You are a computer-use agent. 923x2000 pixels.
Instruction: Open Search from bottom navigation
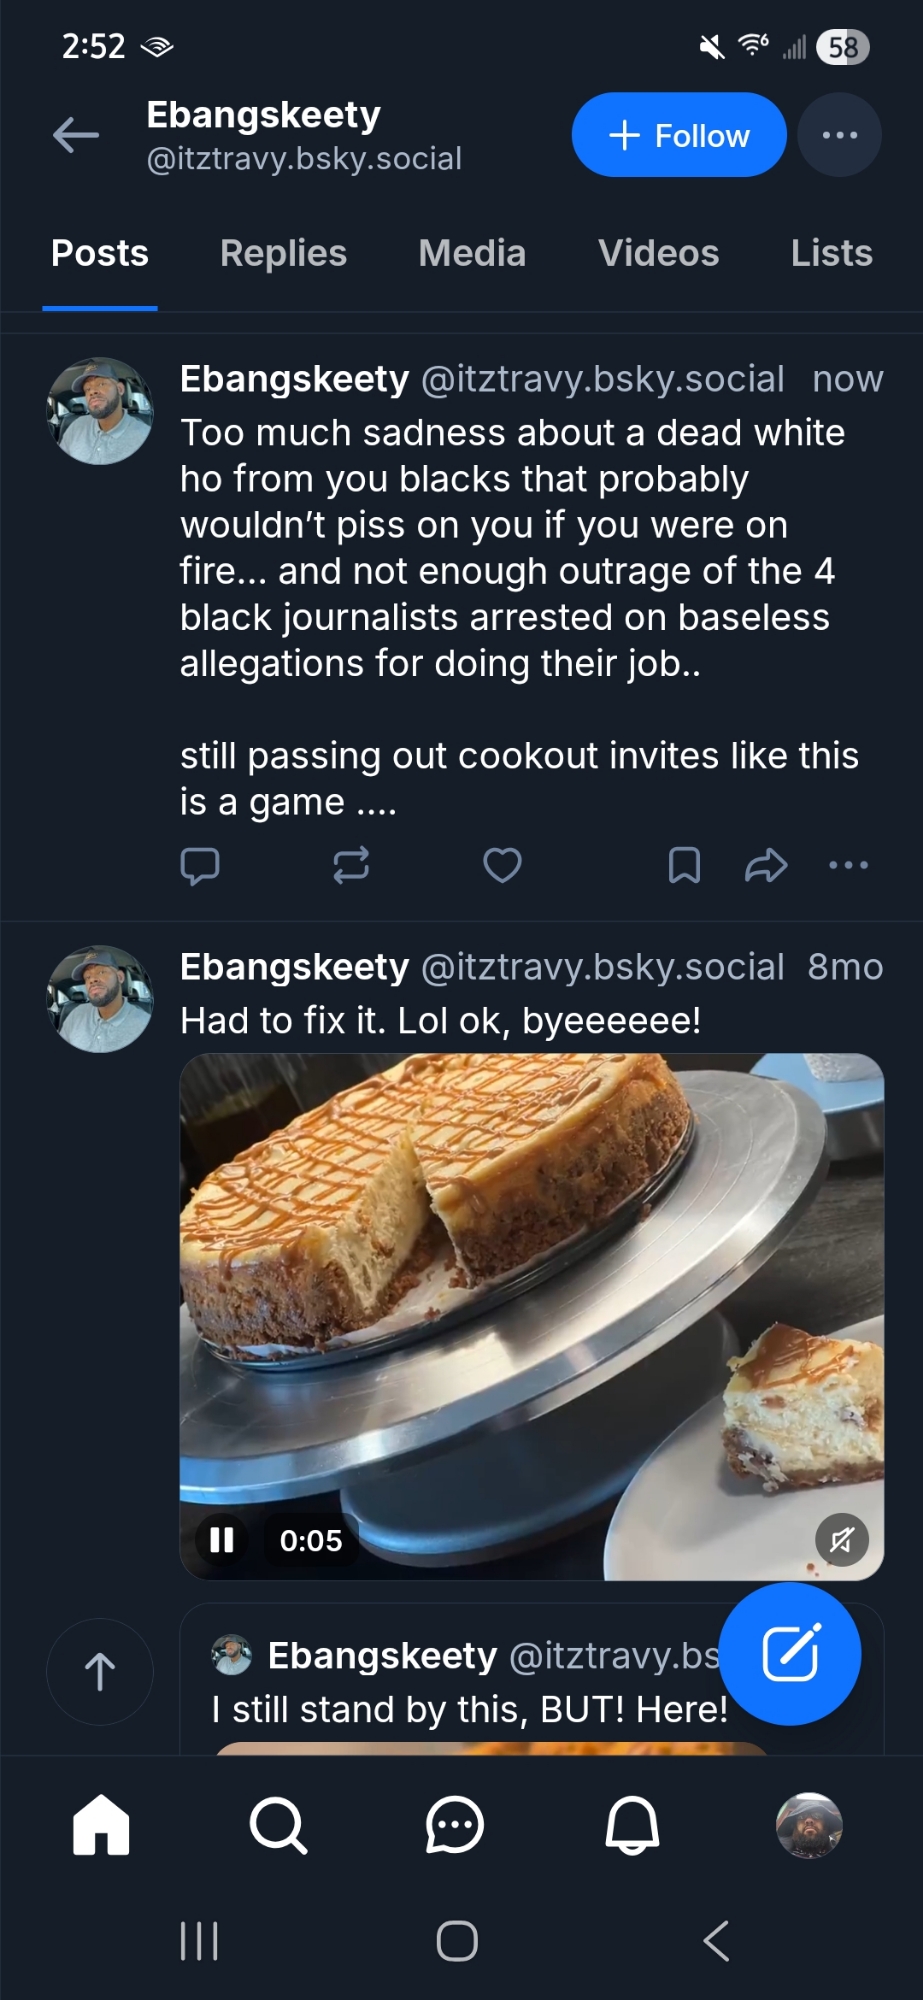click(278, 1825)
